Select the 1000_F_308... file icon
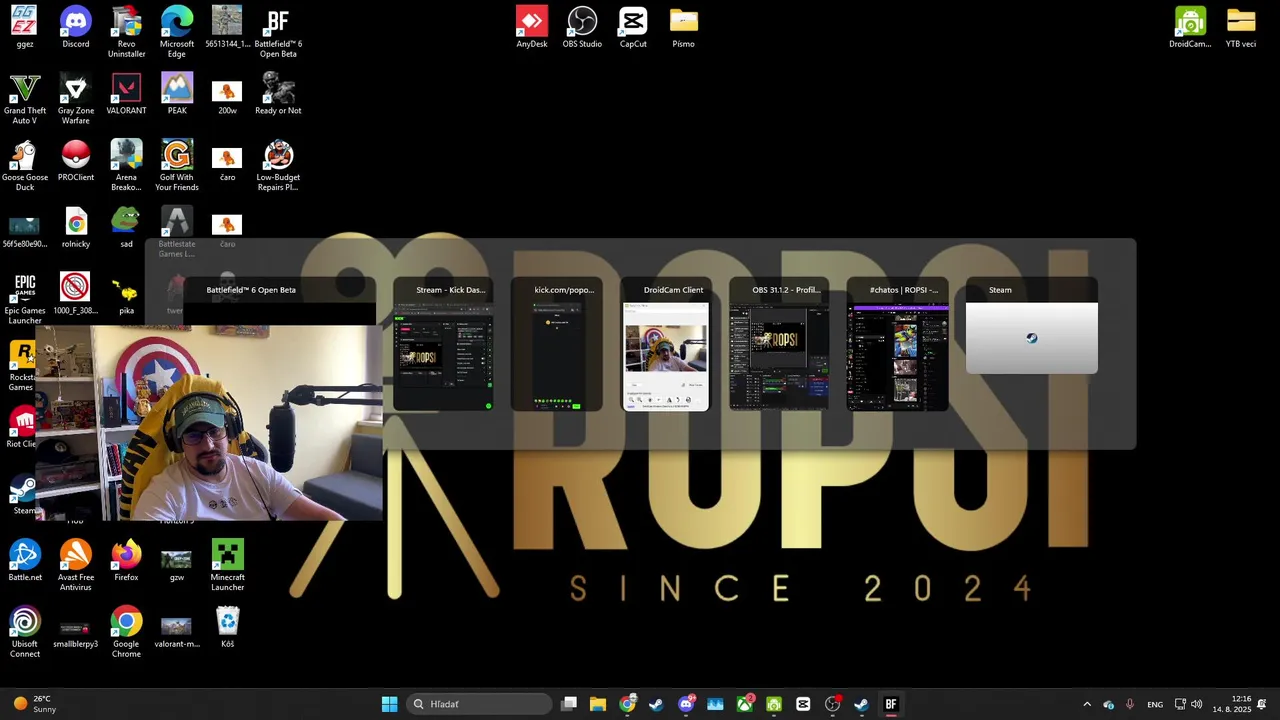 [75, 295]
